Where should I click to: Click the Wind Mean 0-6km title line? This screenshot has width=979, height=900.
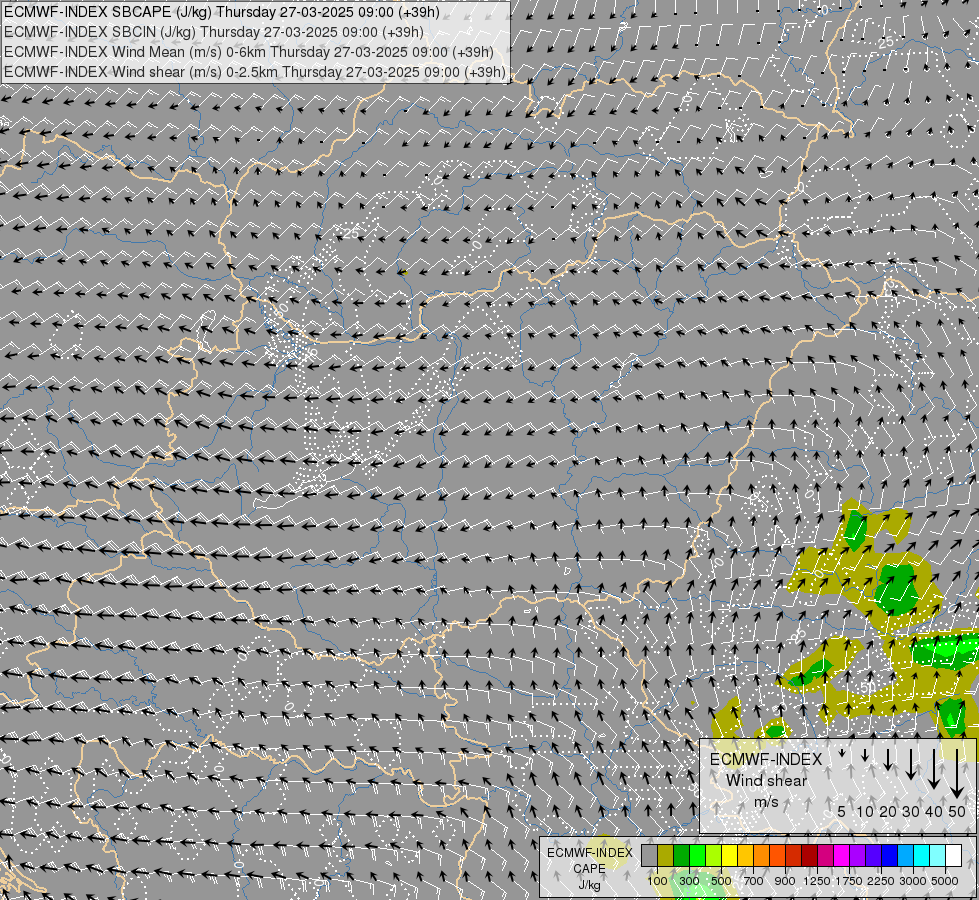pos(248,52)
